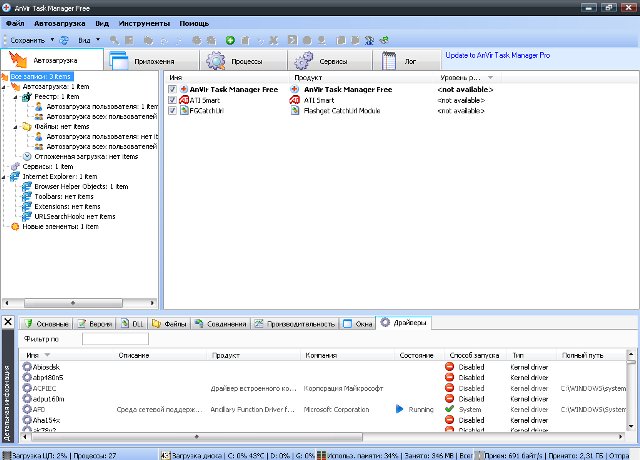
Task: Click the gear icon beside Abiosdsk driver
Action: pyautogui.click(x=27, y=367)
